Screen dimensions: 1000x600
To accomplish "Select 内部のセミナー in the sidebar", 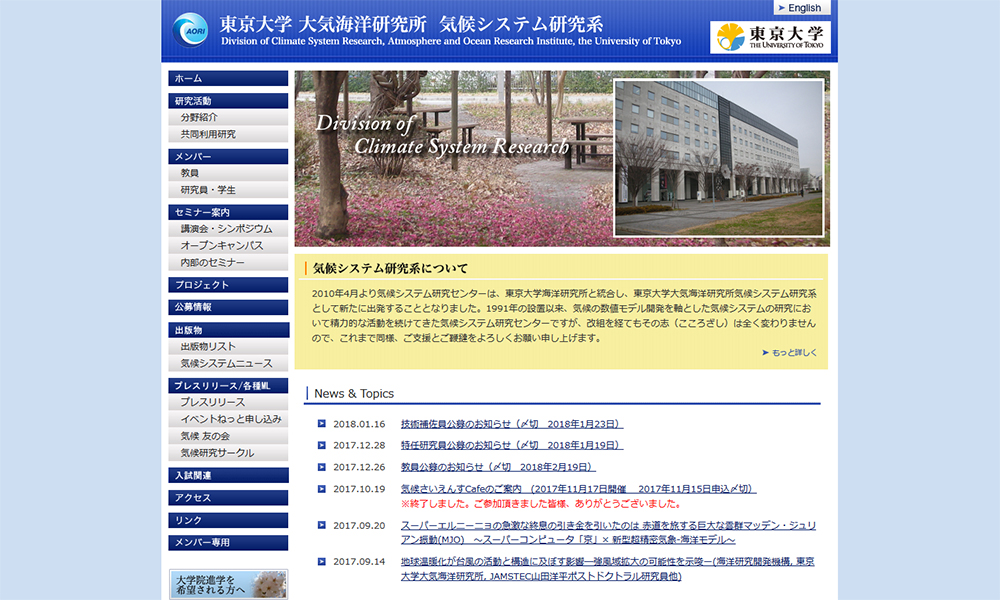I will click(x=228, y=262).
